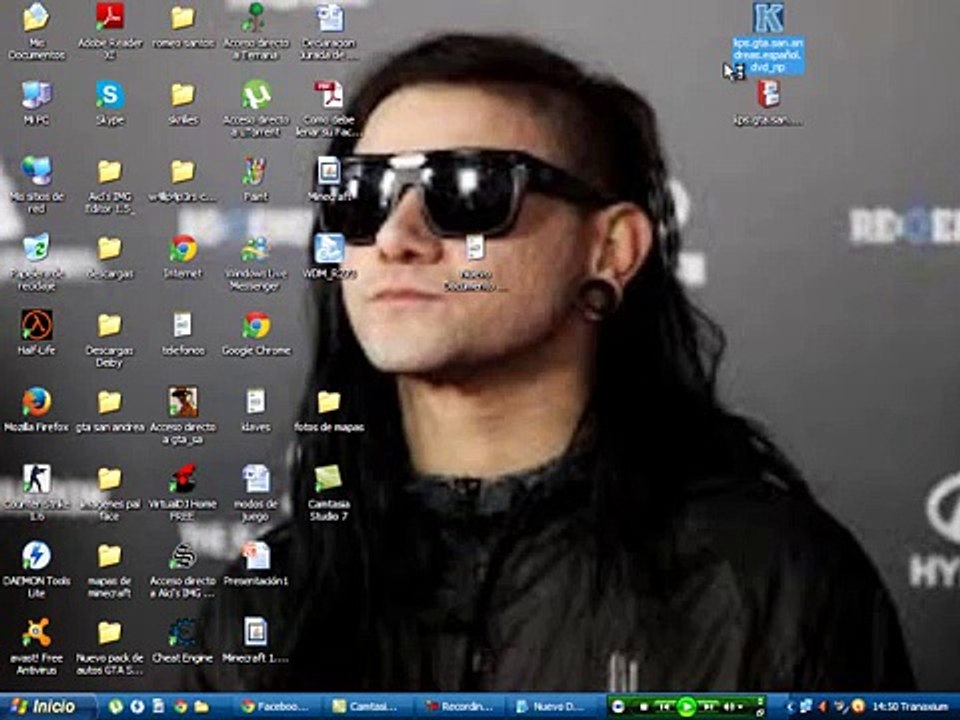The width and height of the screenshot is (960, 720).
Task: Launch the uTorrent shortcut icon
Action: [256, 96]
